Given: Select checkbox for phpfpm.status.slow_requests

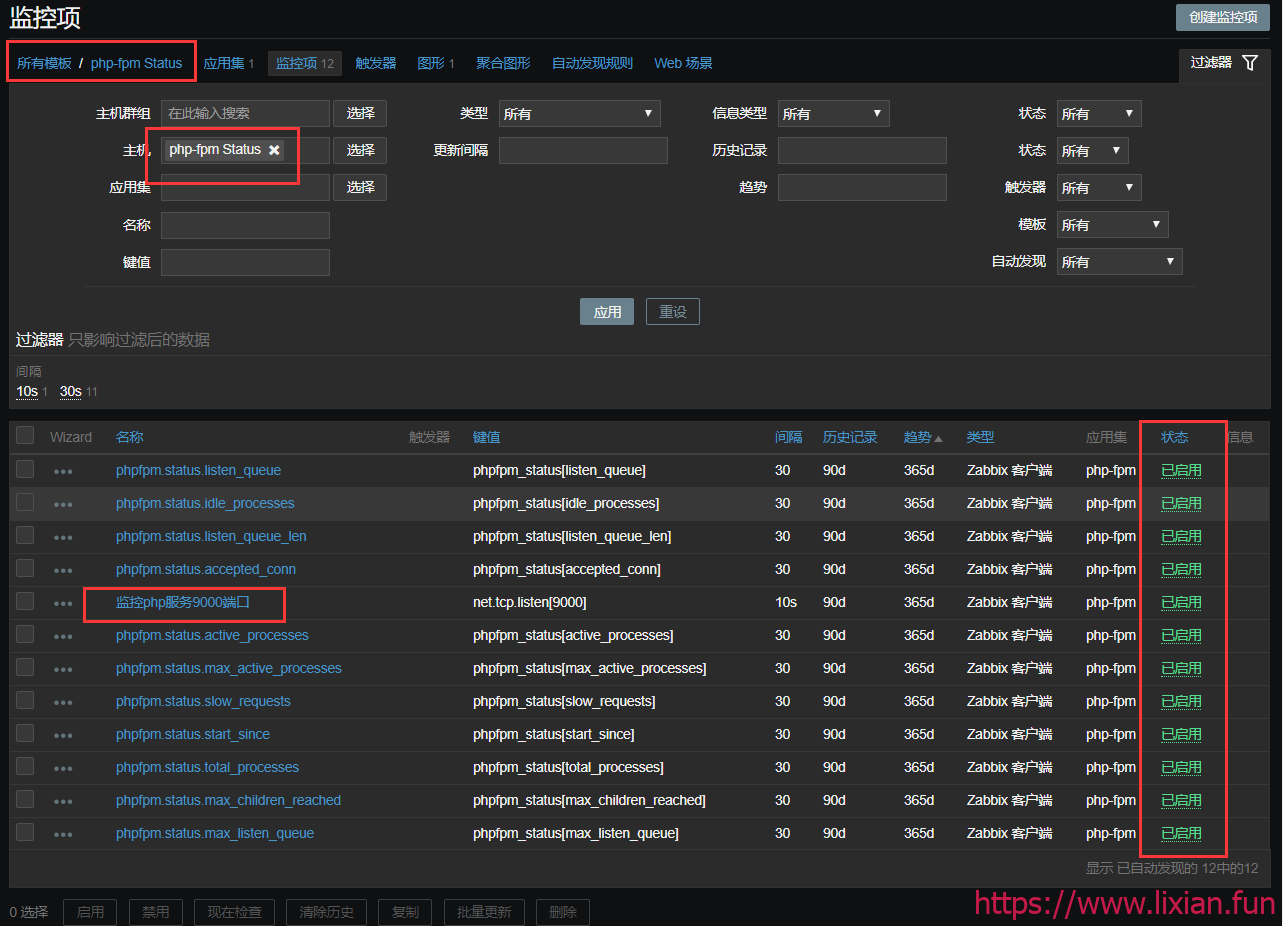Looking at the screenshot, I should point(25,700).
